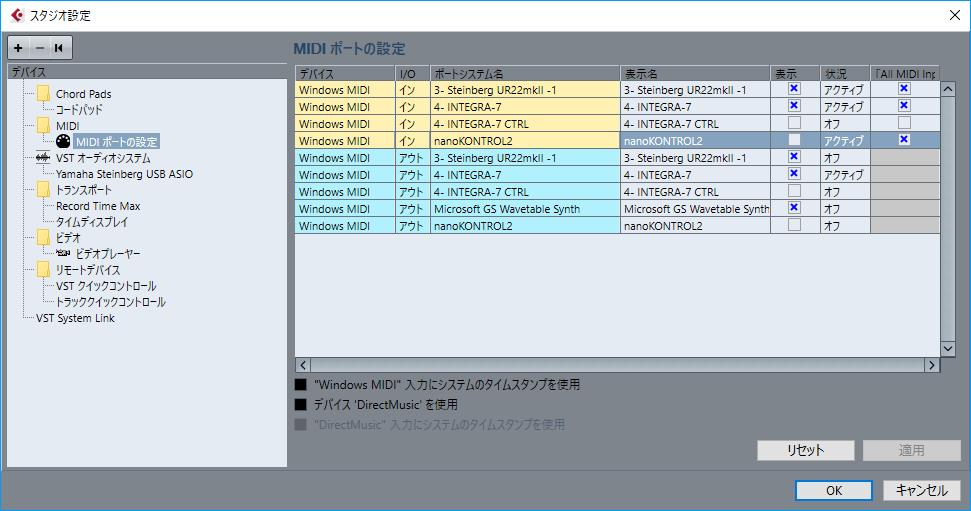Uncheck All MIDI Inputs for INTEGRA-7
This screenshot has height=511, width=971.
point(904,106)
